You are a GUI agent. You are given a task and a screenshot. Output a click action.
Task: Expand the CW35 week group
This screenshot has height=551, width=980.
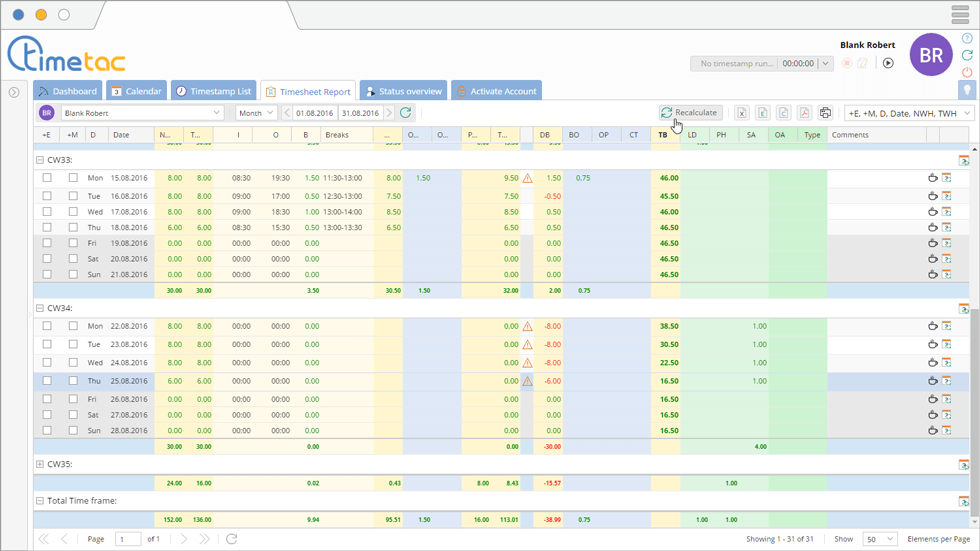point(40,464)
